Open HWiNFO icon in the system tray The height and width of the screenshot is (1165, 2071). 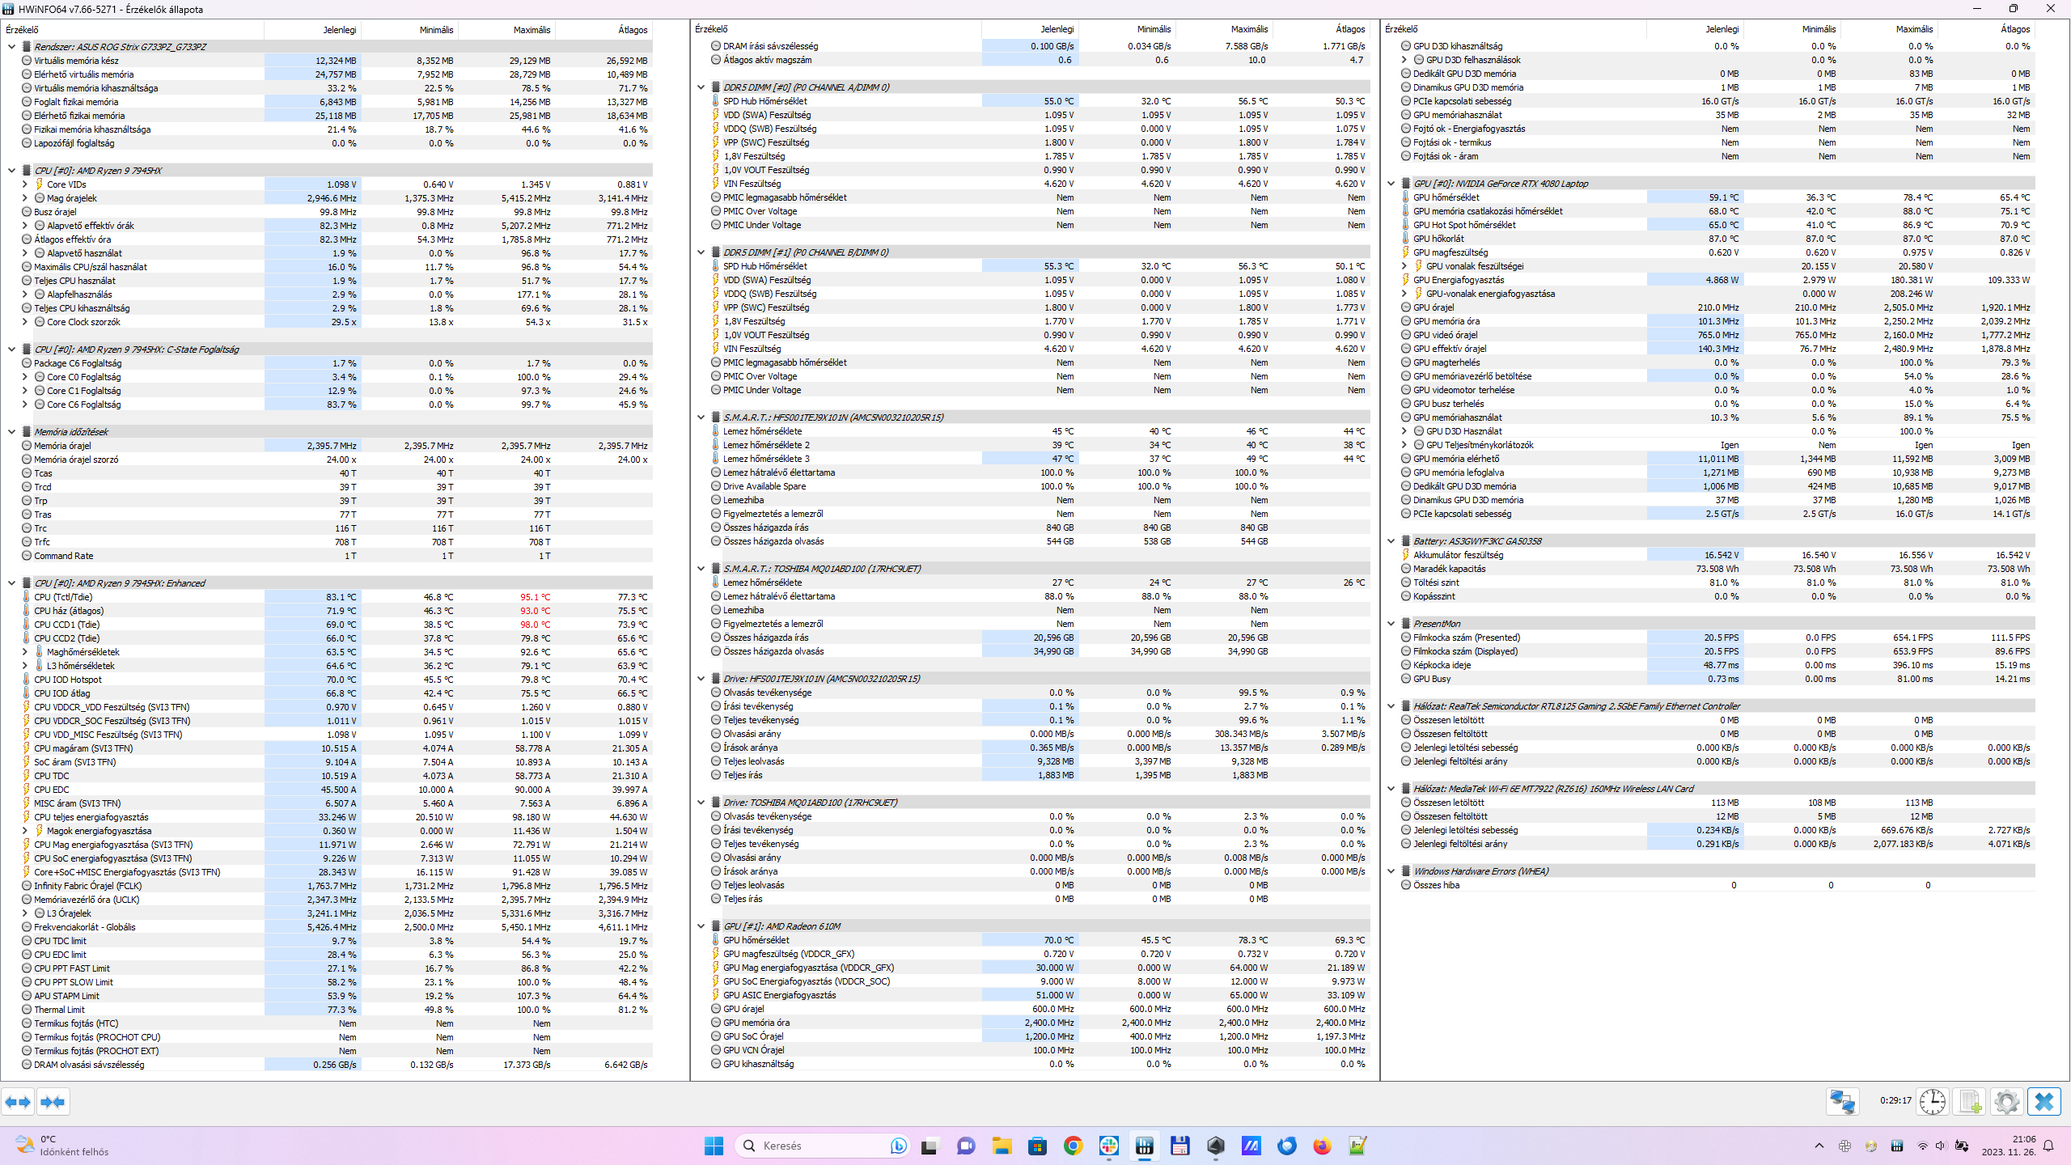[1896, 1146]
